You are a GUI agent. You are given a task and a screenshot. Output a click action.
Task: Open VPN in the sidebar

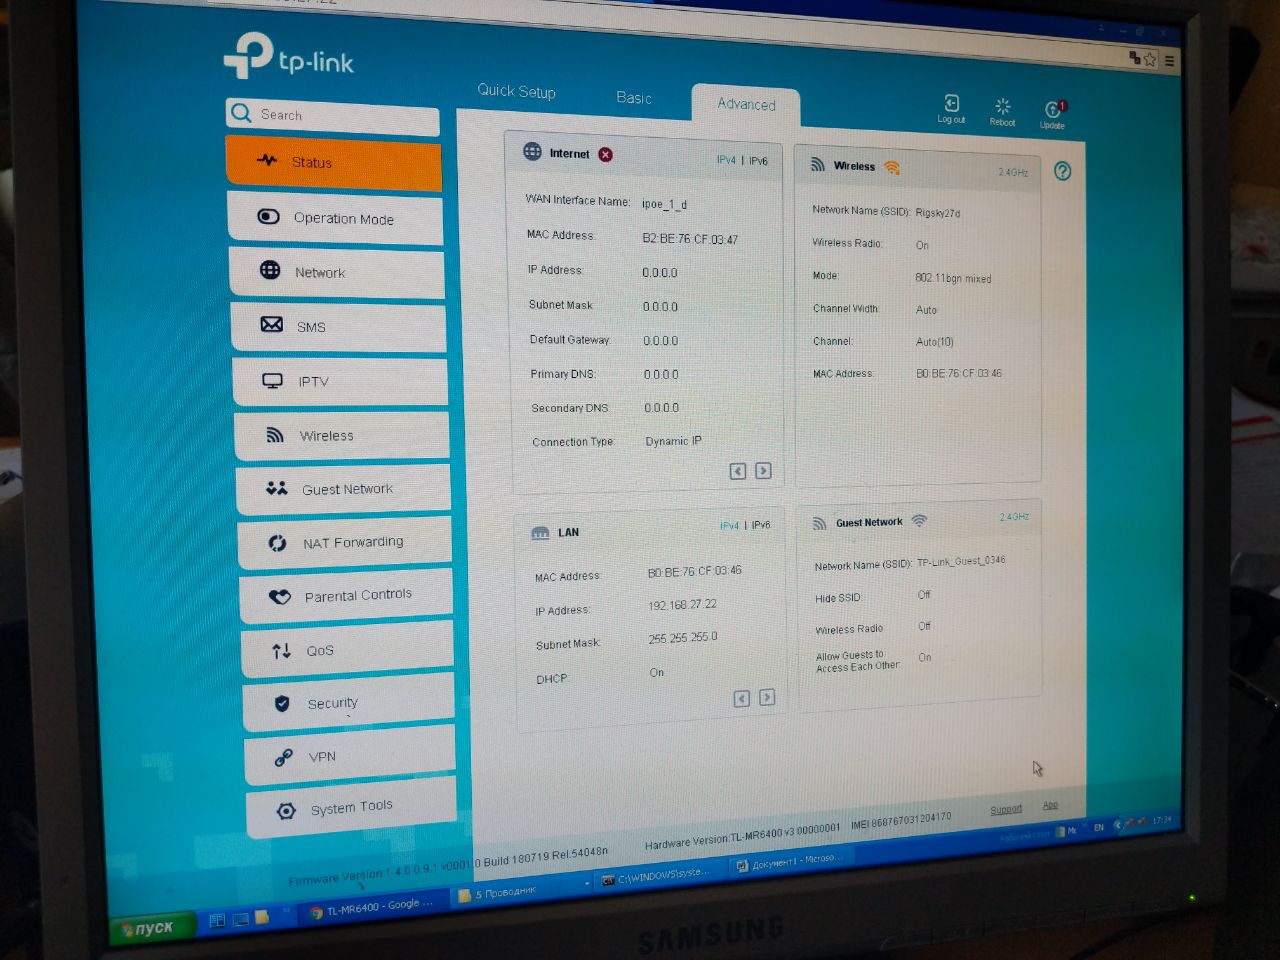click(x=350, y=757)
